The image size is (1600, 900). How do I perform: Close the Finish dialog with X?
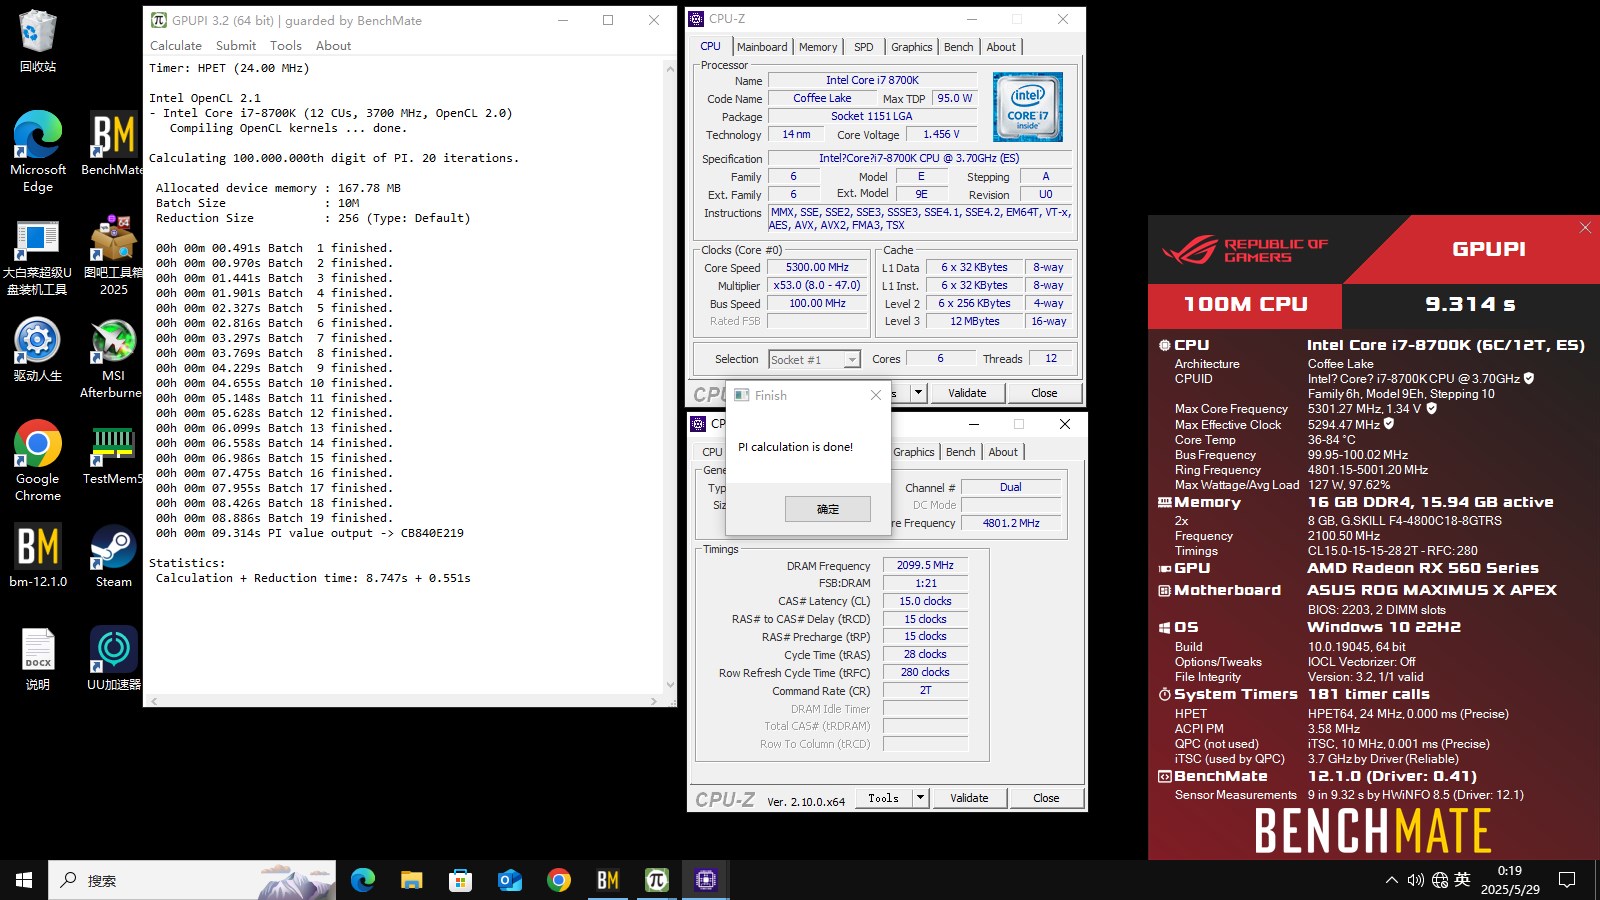[x=876, y=396]
